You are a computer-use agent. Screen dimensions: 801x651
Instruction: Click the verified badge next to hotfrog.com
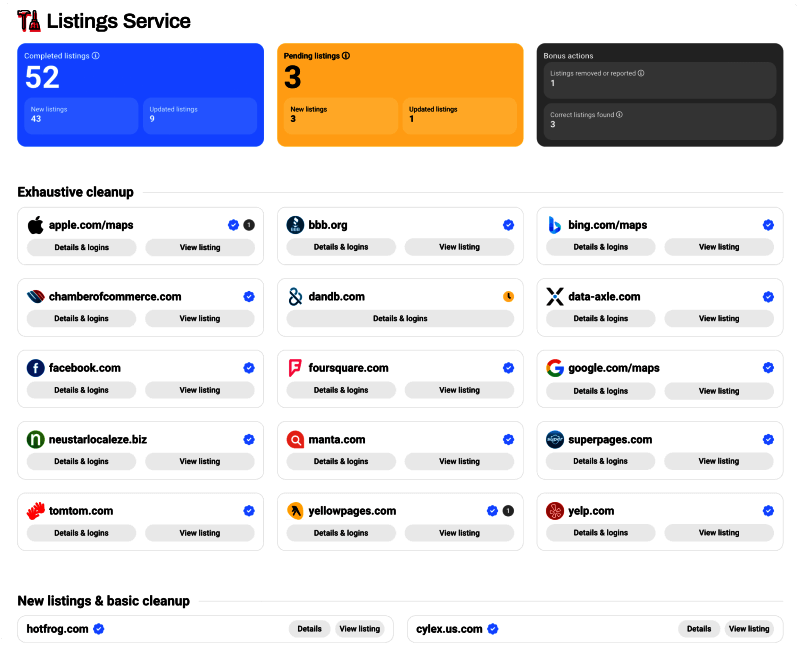pos(99,629)
